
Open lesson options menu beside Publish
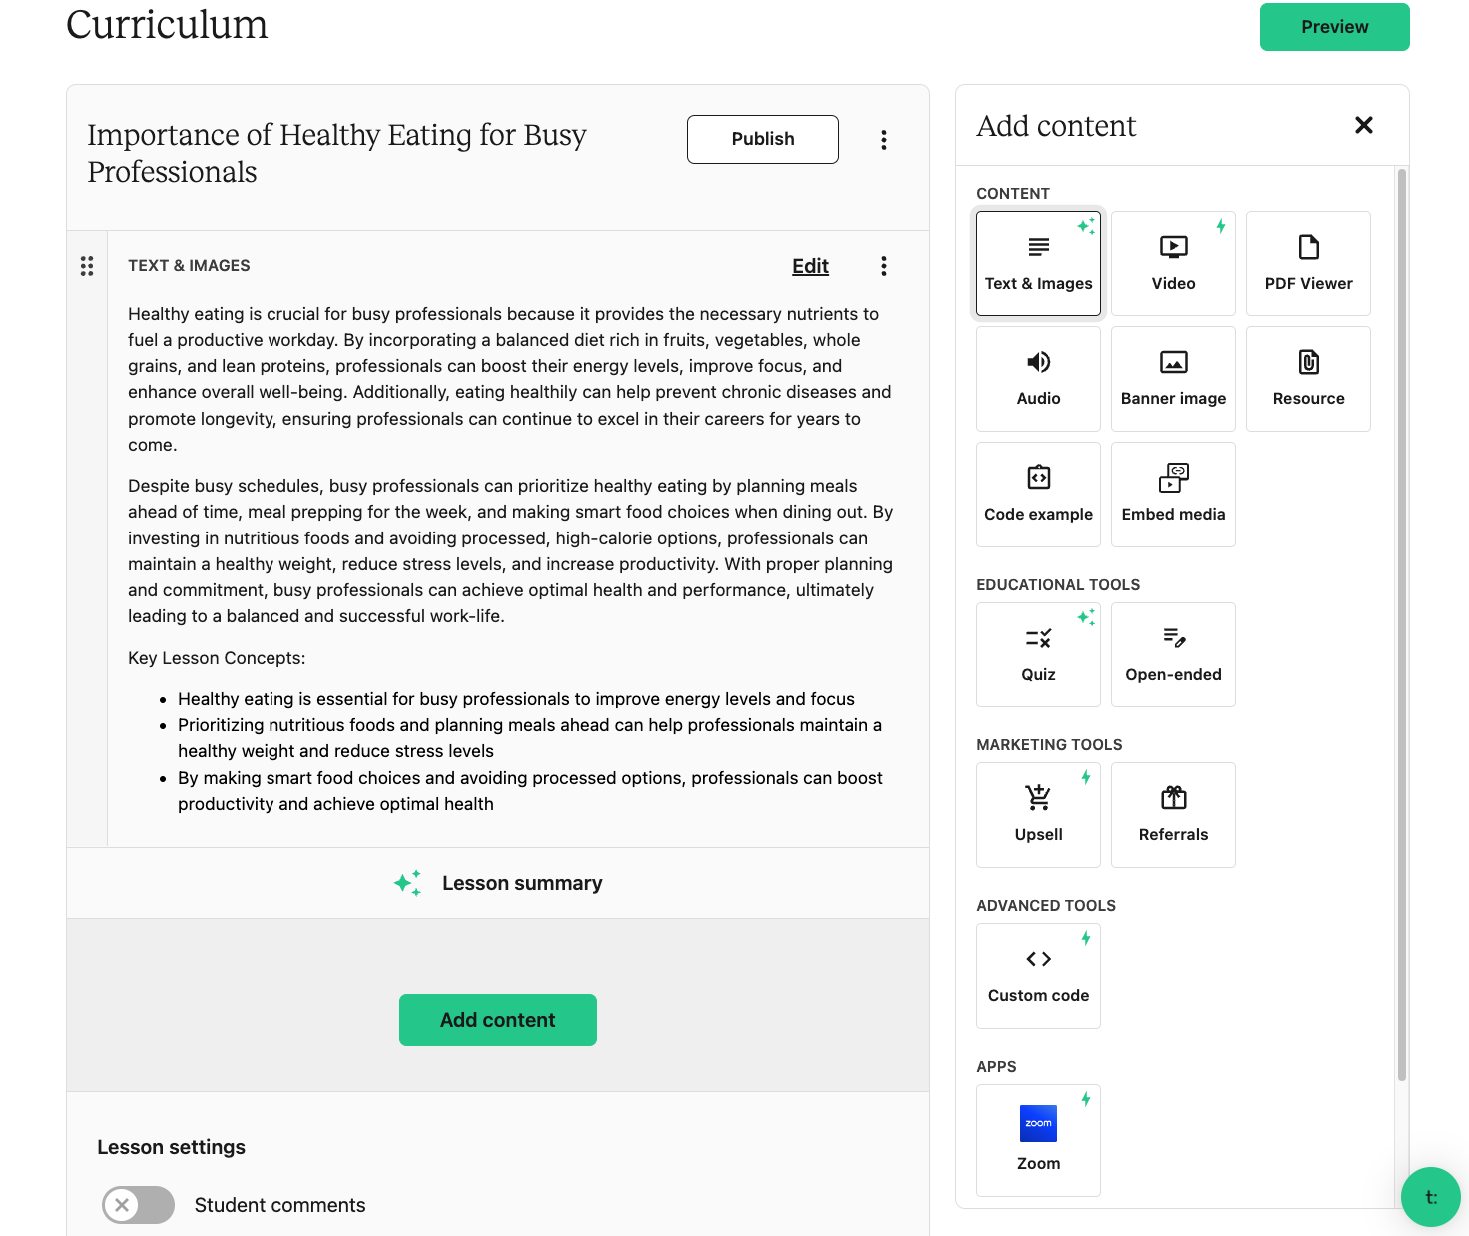[x=883, y=140]
